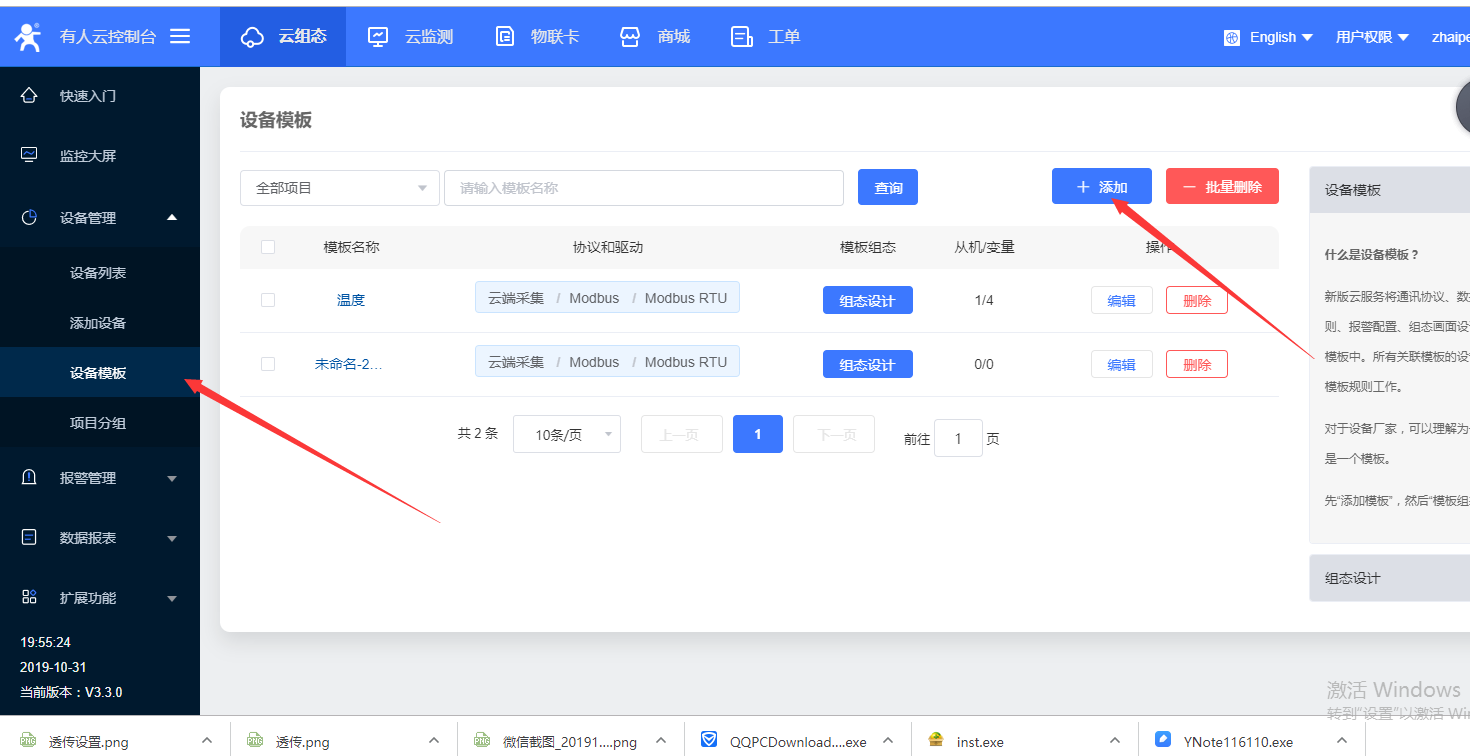The image size is (1470, 756).
Task: Click the 监控大屏 screen icon
Action: (x=29, y=156)
